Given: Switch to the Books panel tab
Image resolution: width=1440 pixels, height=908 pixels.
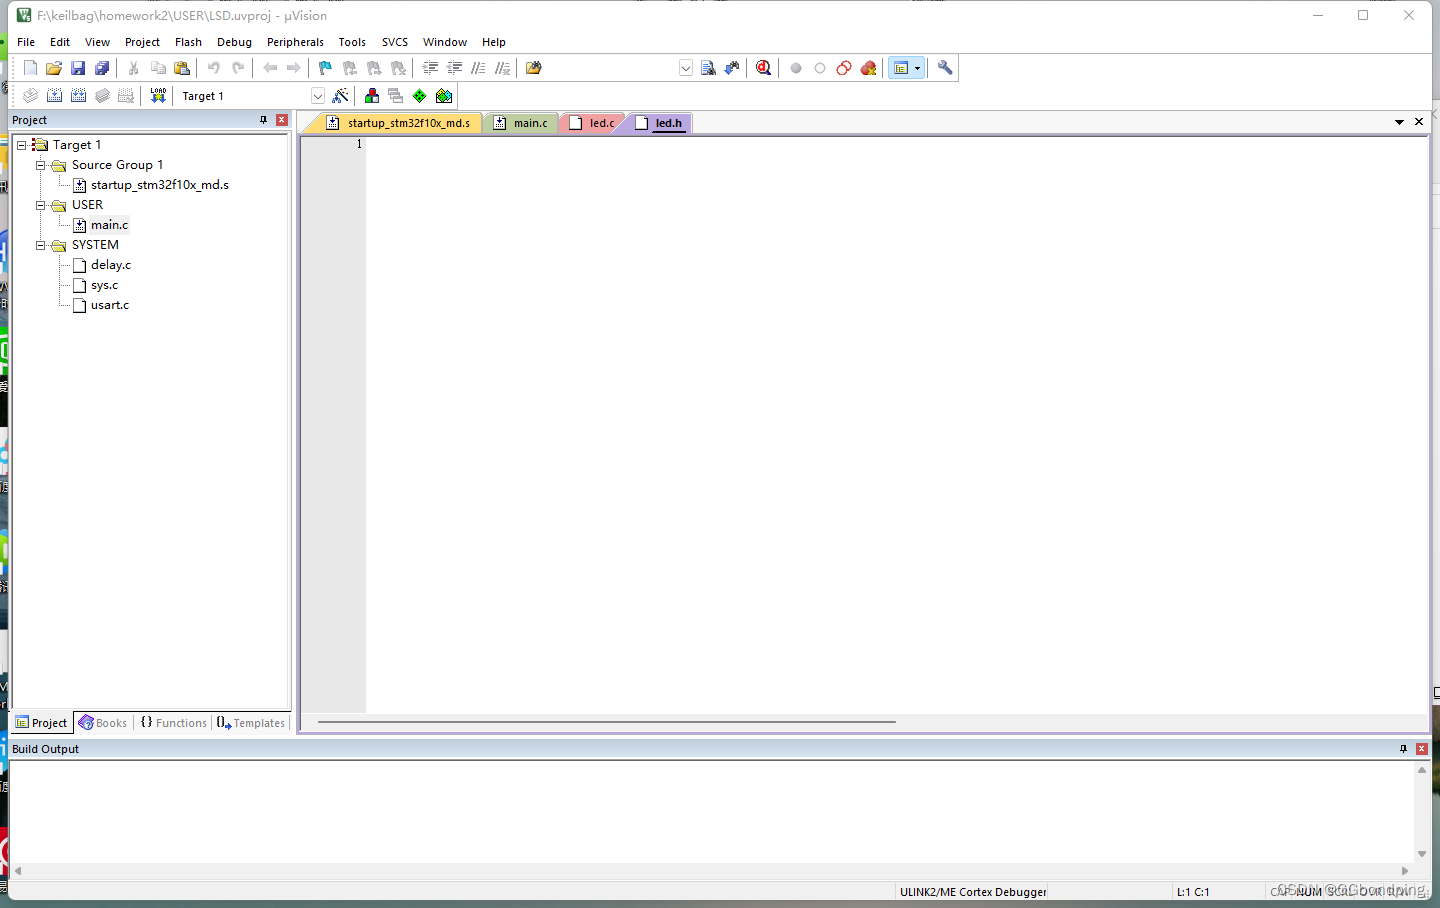Looking at the screenshot, I should [103, 723].
